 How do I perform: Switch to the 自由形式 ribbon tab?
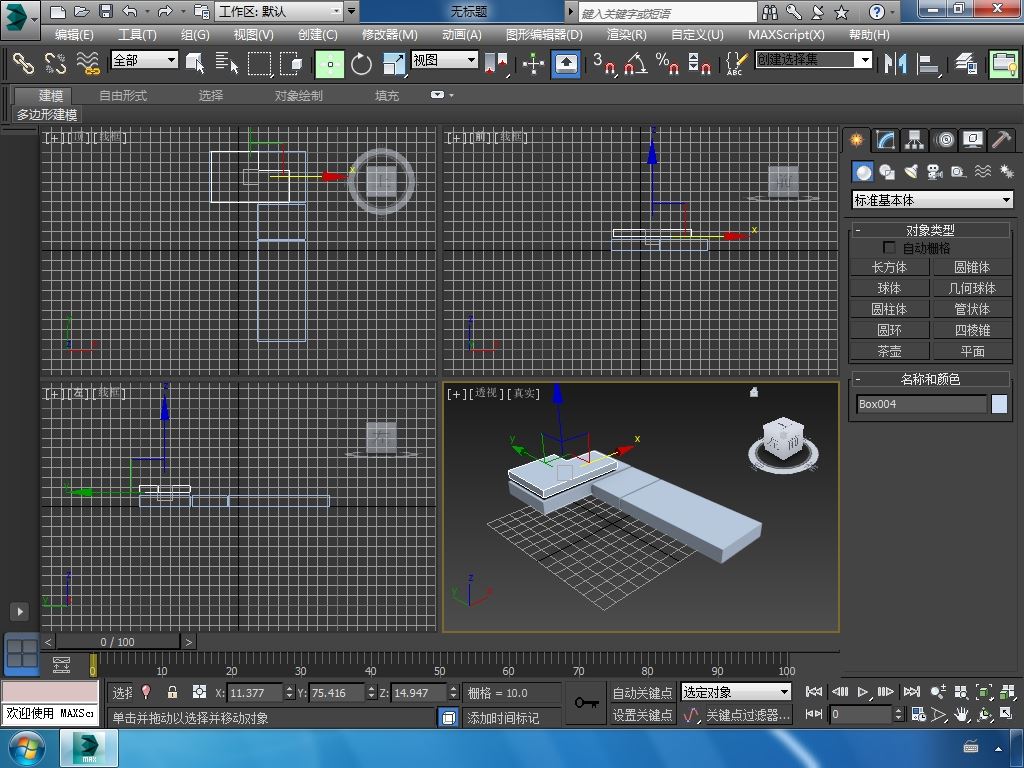pyautogui.click(x=123, y=95)
